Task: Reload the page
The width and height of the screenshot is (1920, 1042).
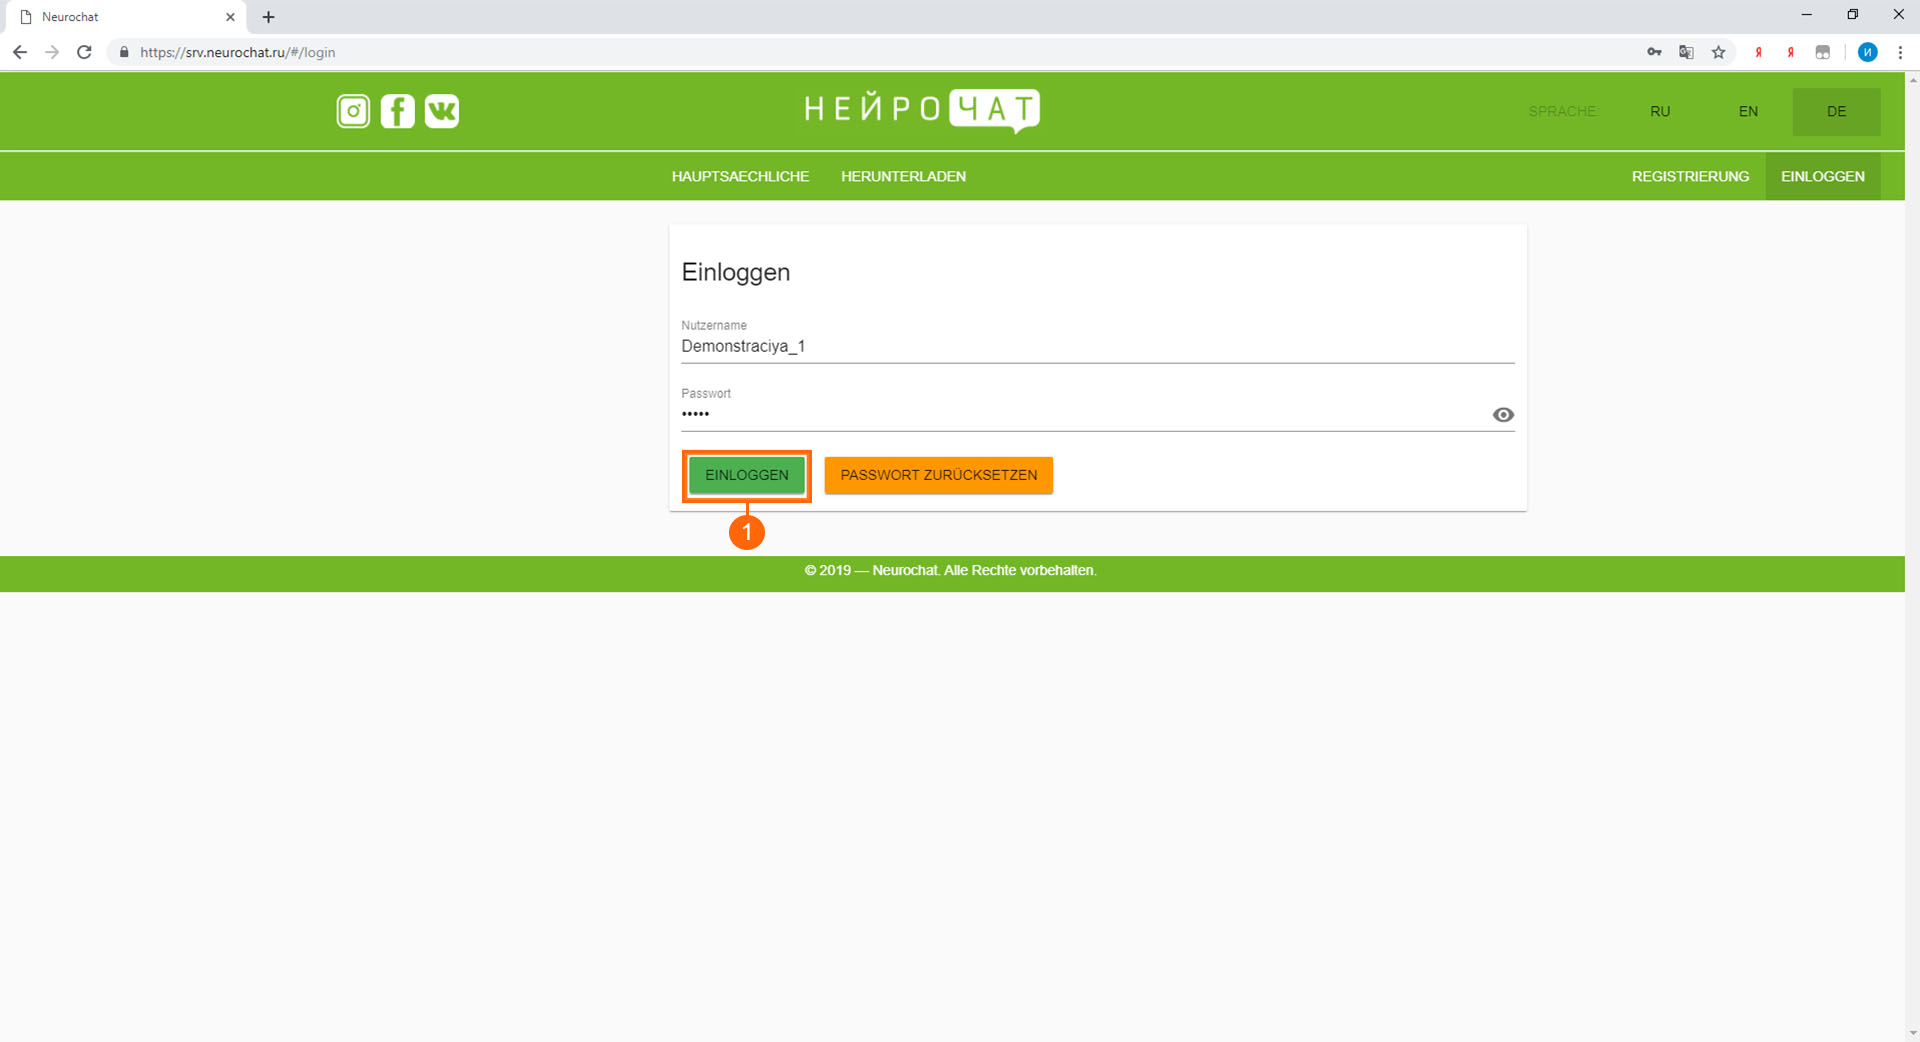Action: click(x=85, y=53)
